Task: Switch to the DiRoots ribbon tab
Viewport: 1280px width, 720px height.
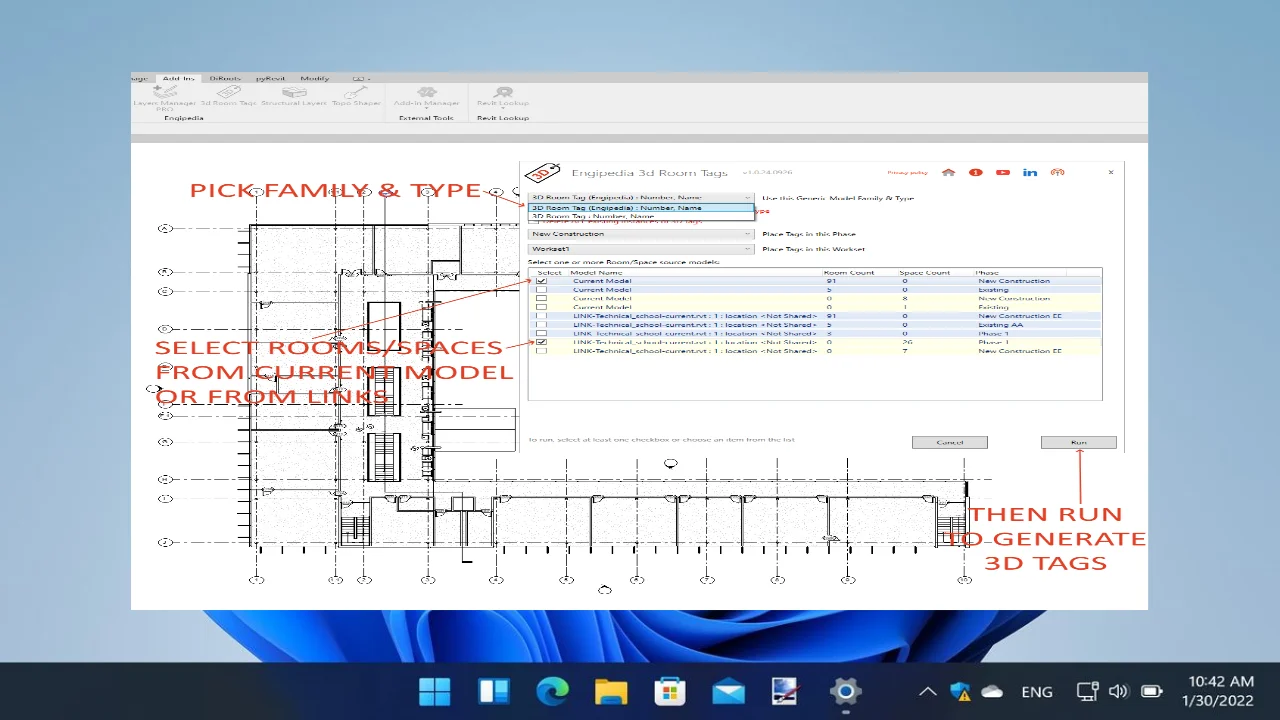Action: pos(225,78)
